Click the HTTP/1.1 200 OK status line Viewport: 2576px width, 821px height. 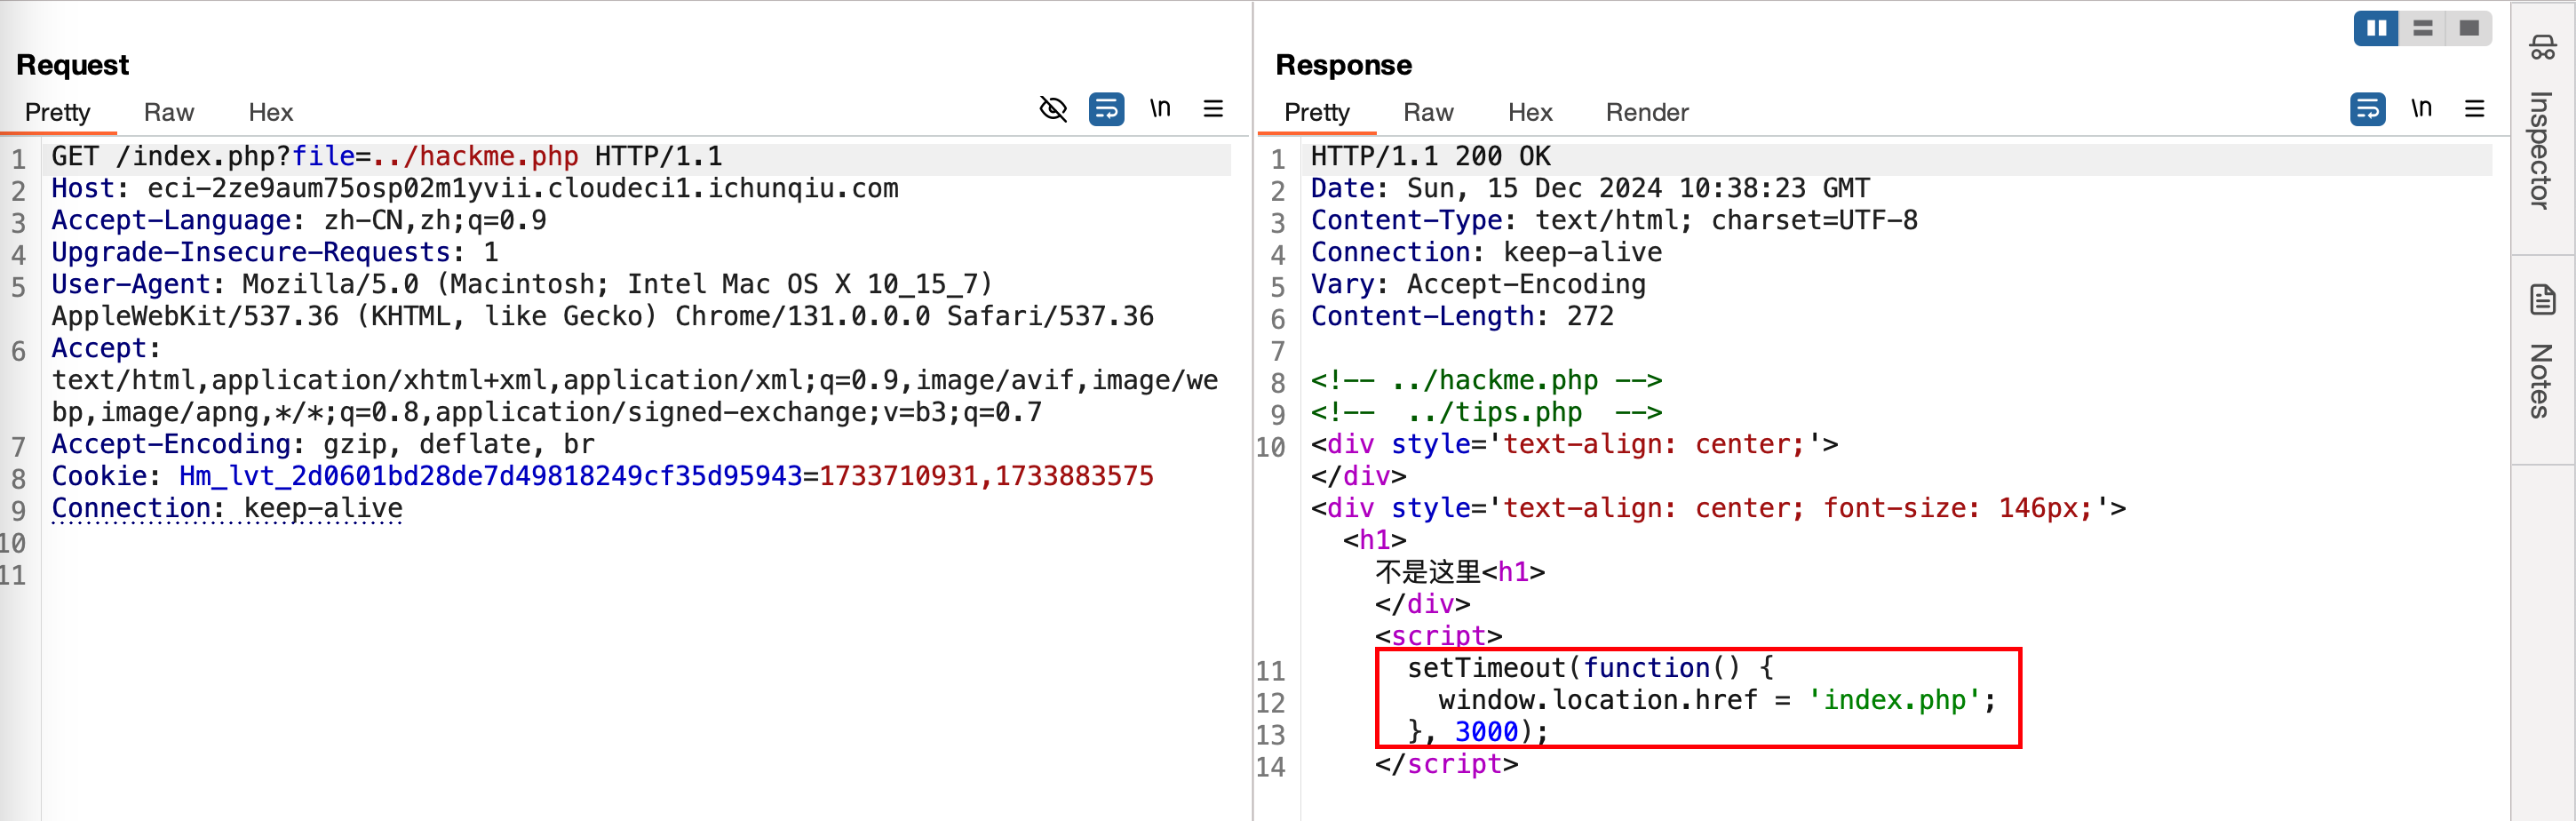pos(1431,157)
